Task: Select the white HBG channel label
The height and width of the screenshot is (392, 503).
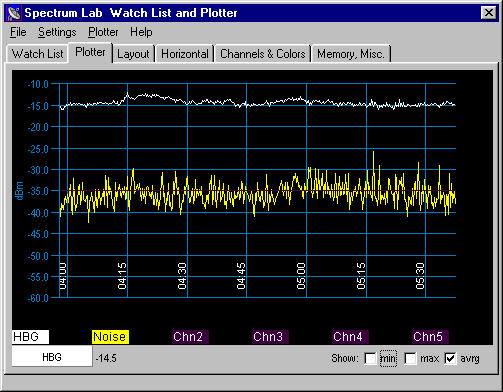Action: coord(30,337)
